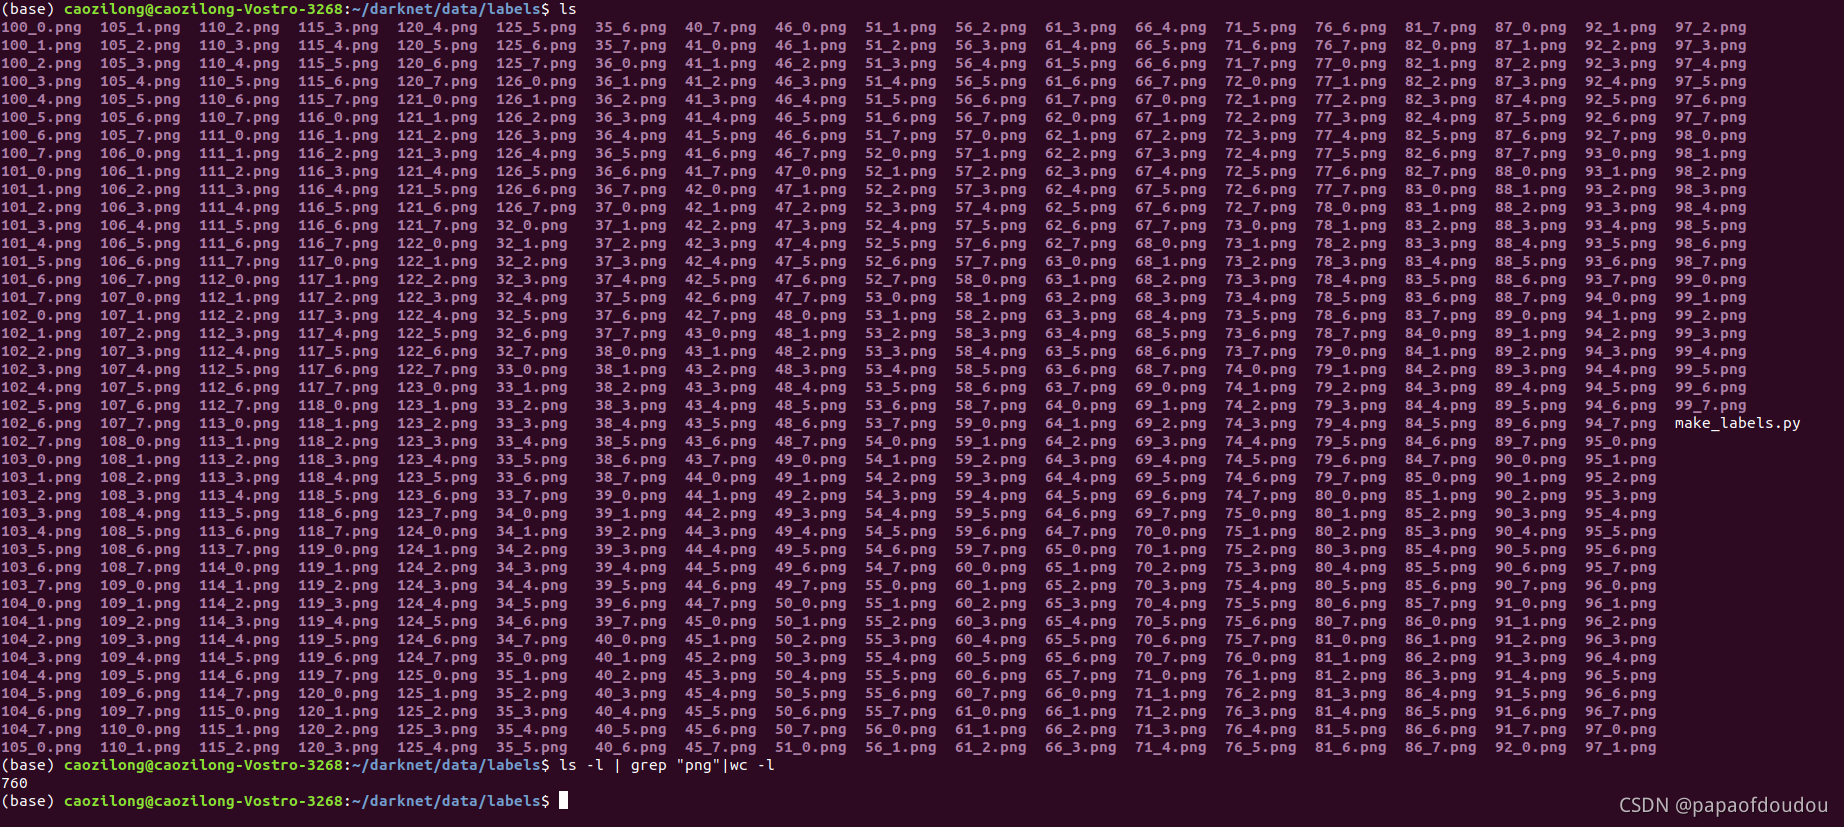1844x827 pixels.
Task: Select the 51_1.png file name
Action: [x=901, y=27]
